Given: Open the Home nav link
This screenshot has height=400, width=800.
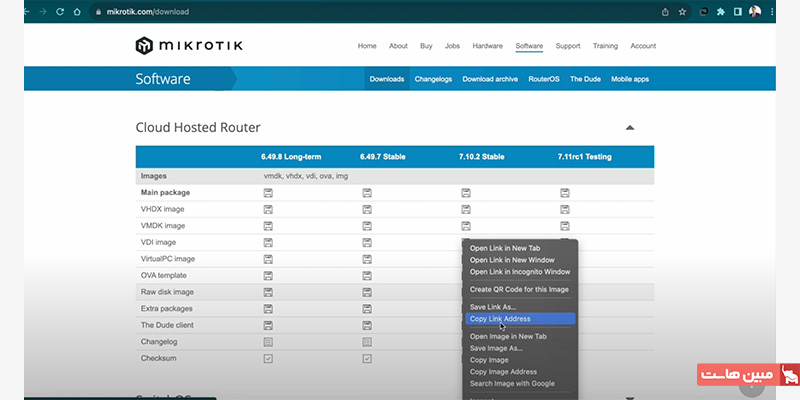Looking at the screenshot, I should point(367,46).
